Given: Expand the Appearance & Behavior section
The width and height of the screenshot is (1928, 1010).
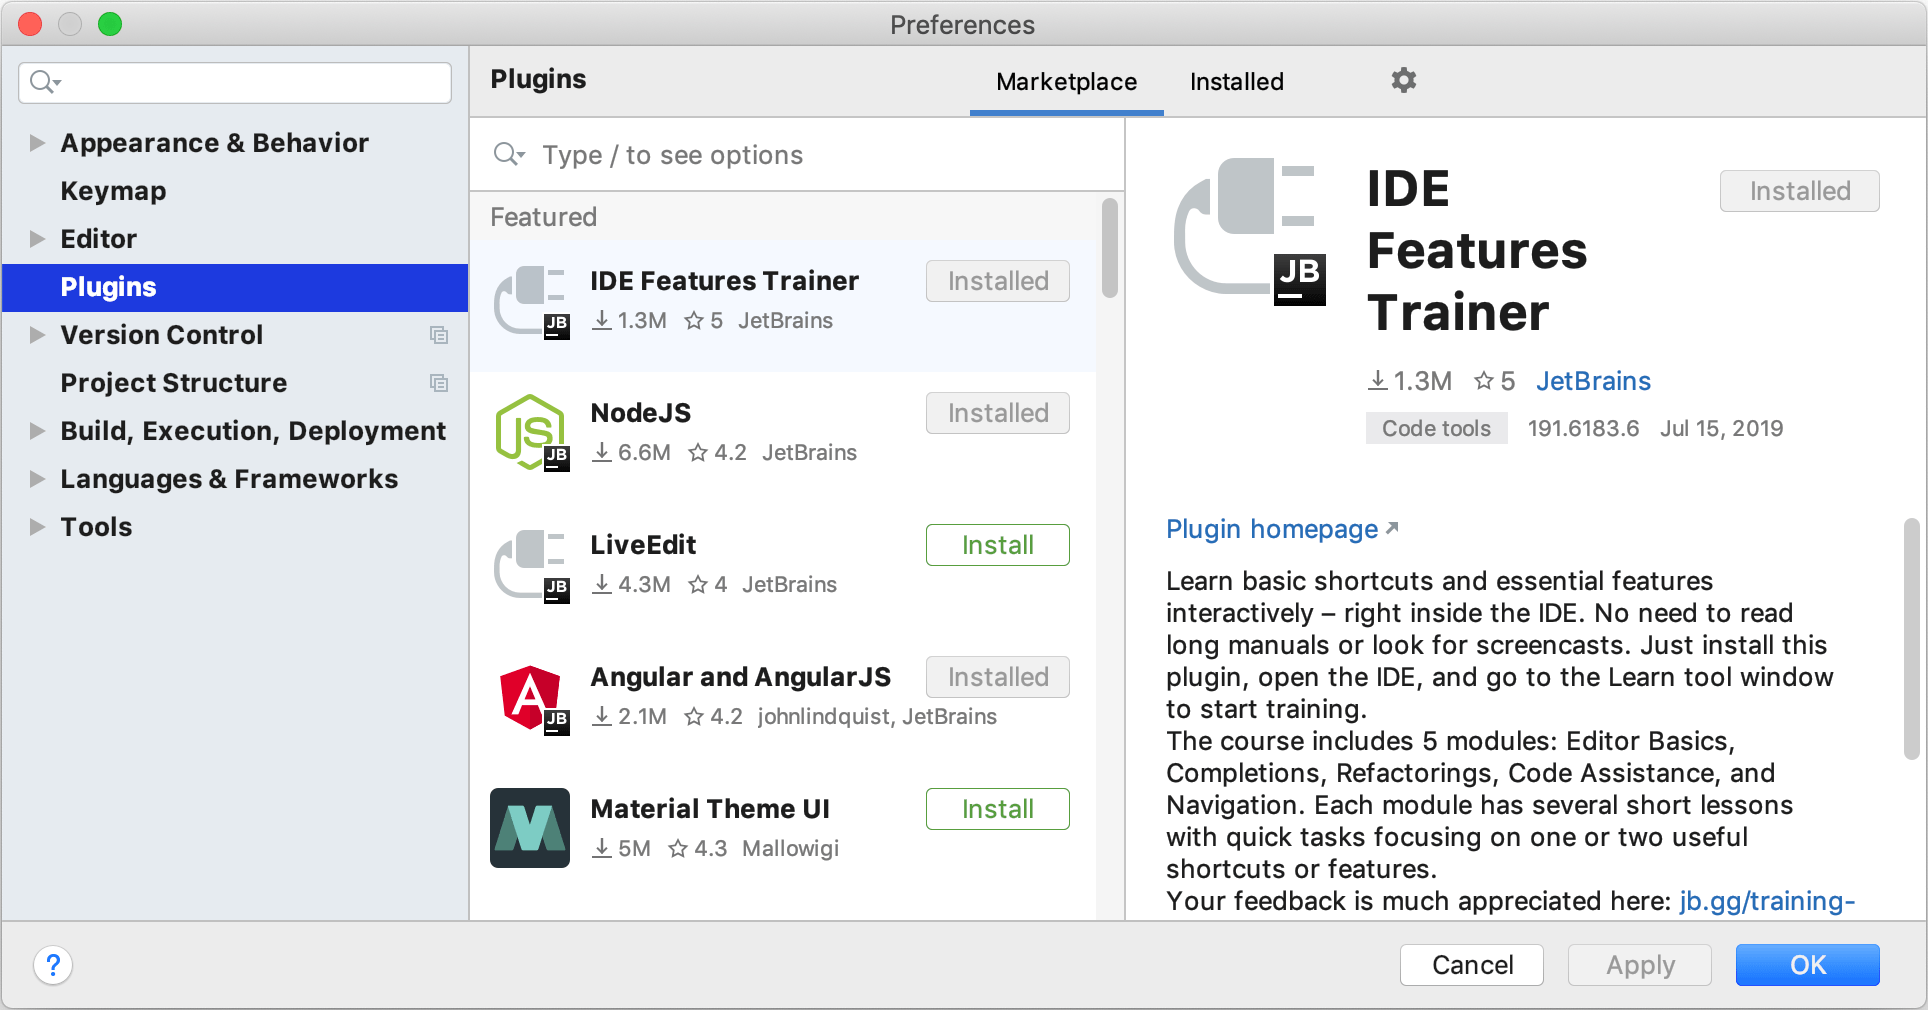Looking at the screenshot, I should [x=37, y=143].
